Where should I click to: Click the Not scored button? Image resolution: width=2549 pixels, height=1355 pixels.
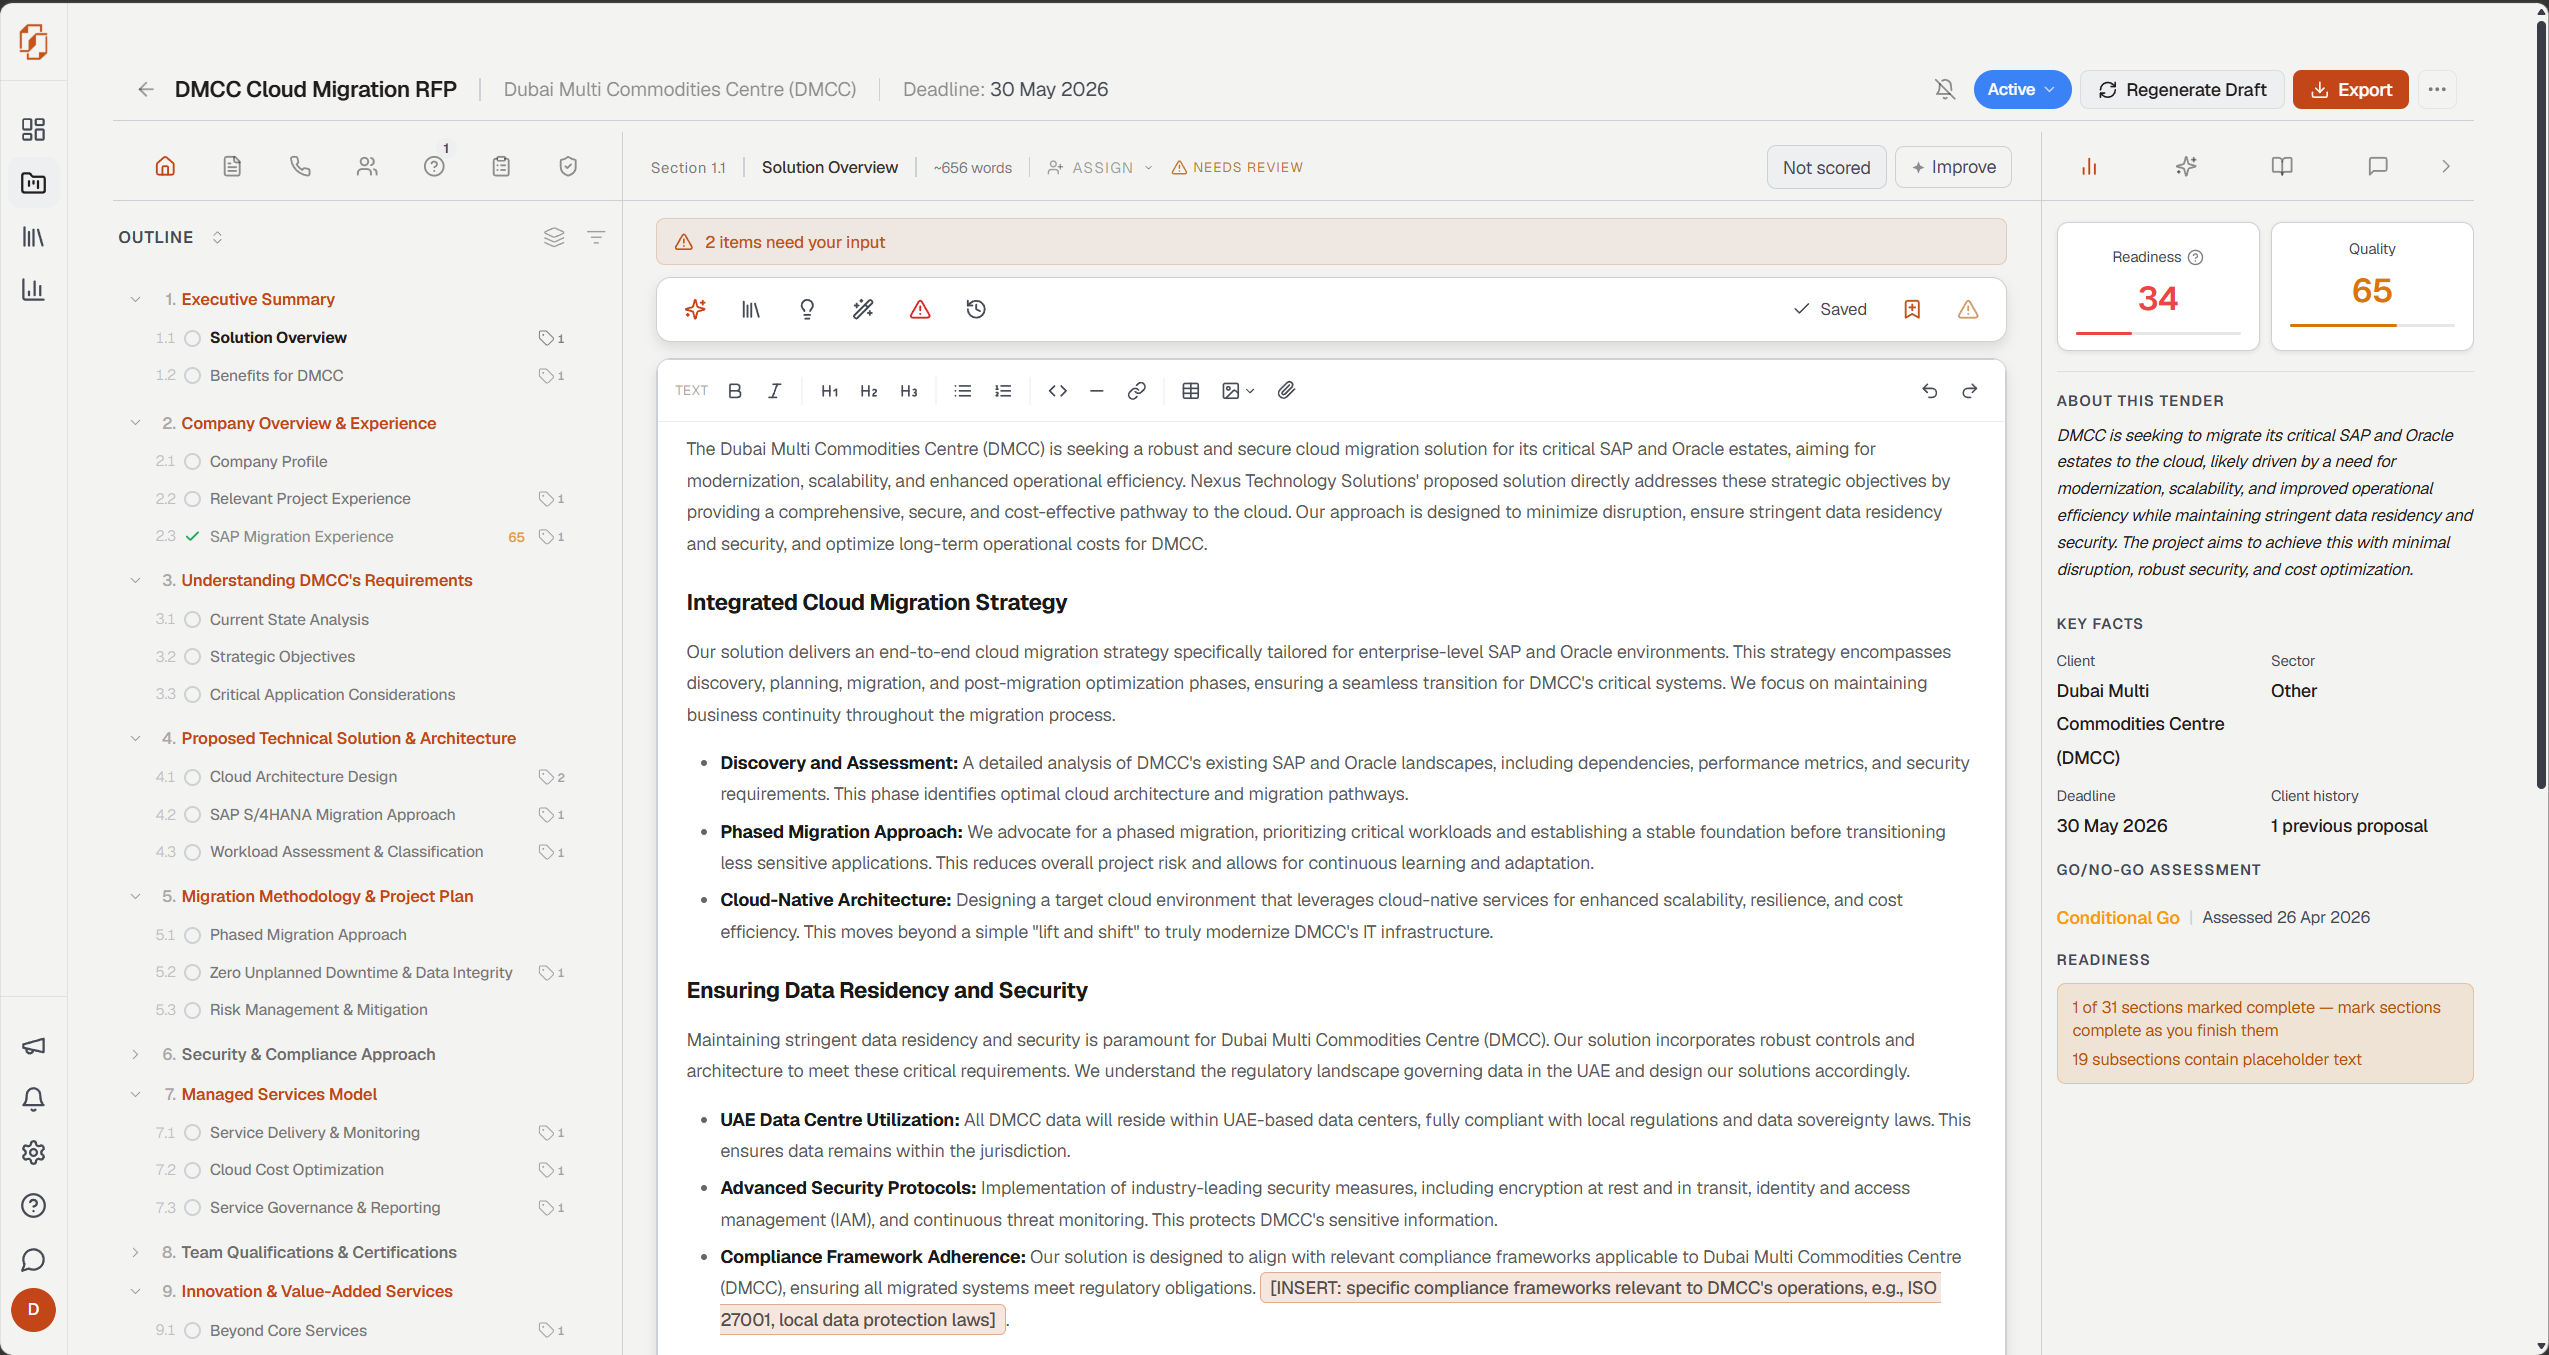click(x=1826, y=168)
